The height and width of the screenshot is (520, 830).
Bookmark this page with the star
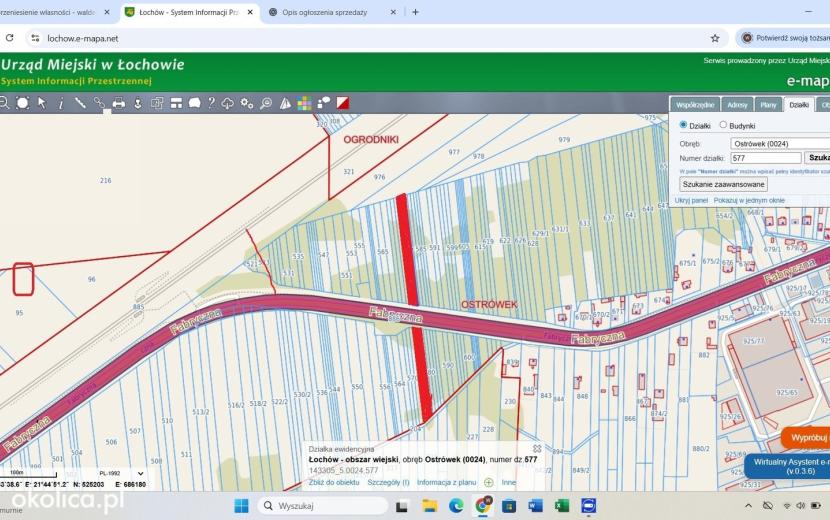(x=715, y=38)
